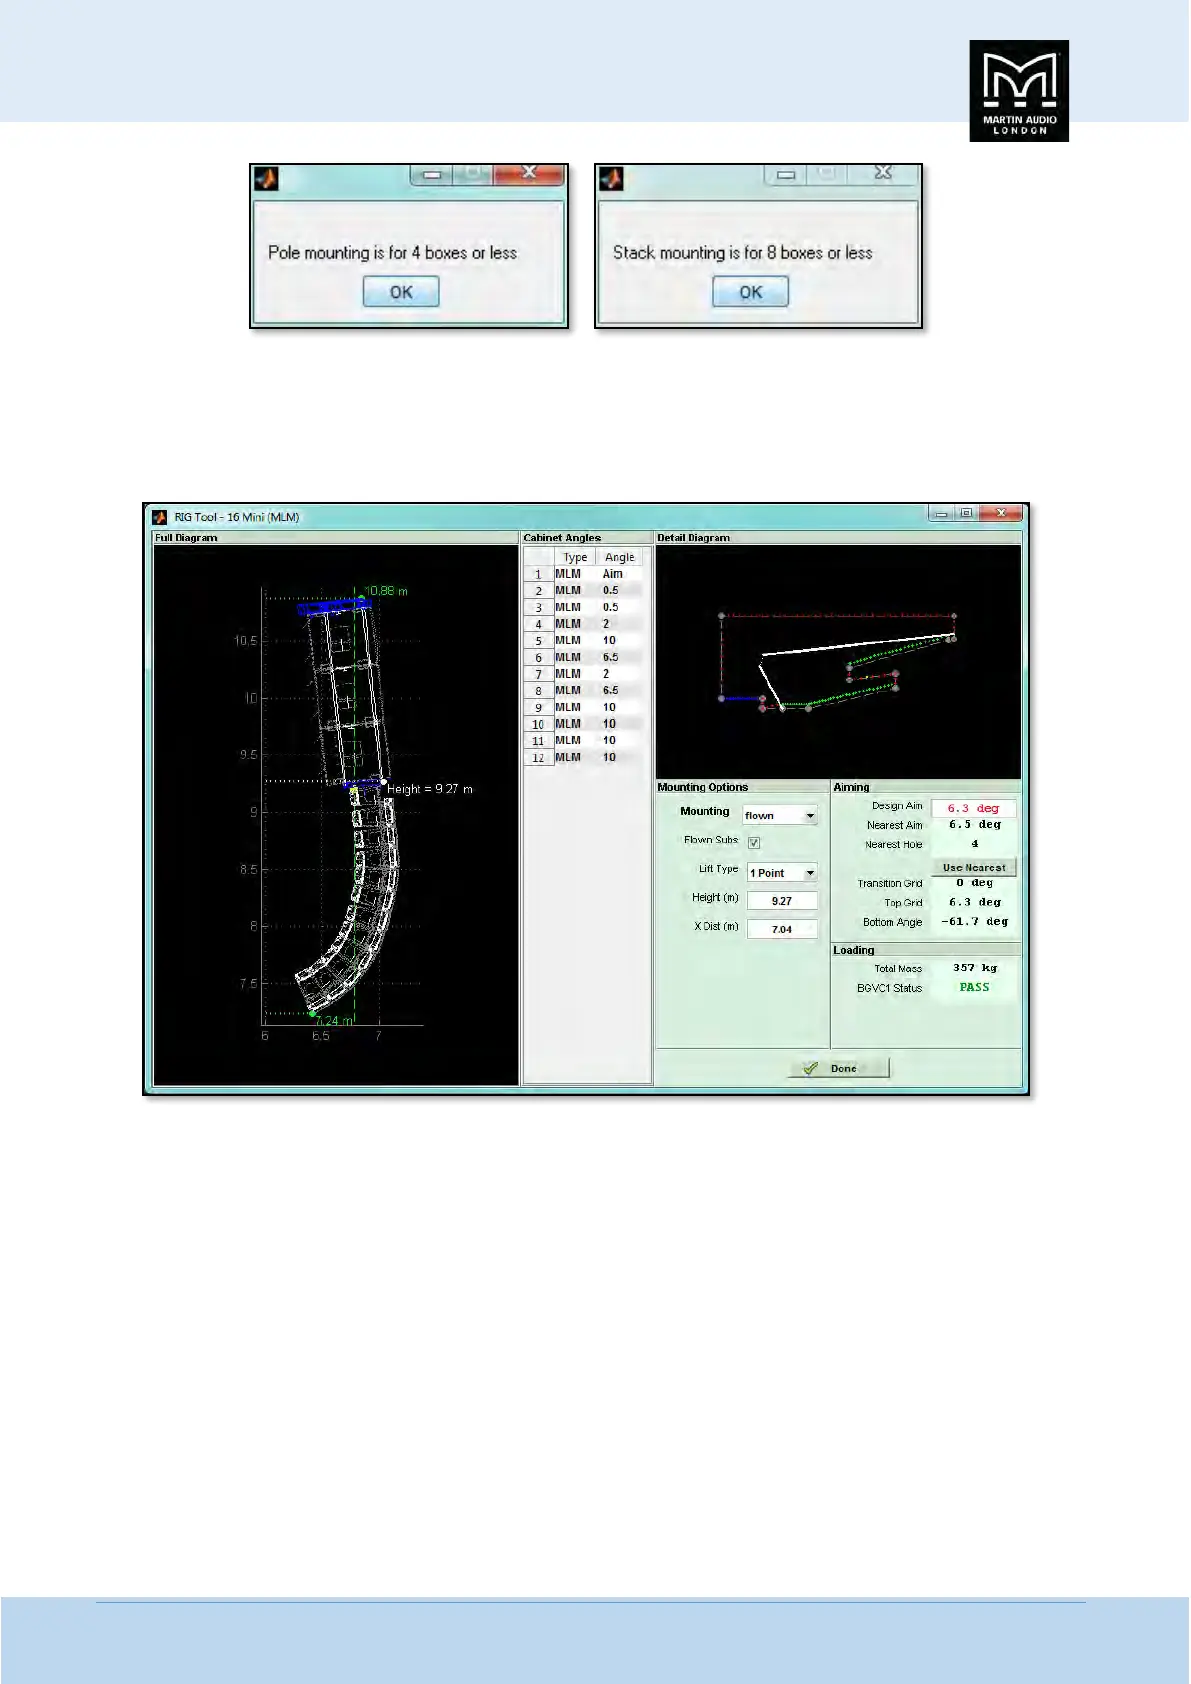
Task: Toggle the Flown Subs checkbox
Action: point(754,843)
